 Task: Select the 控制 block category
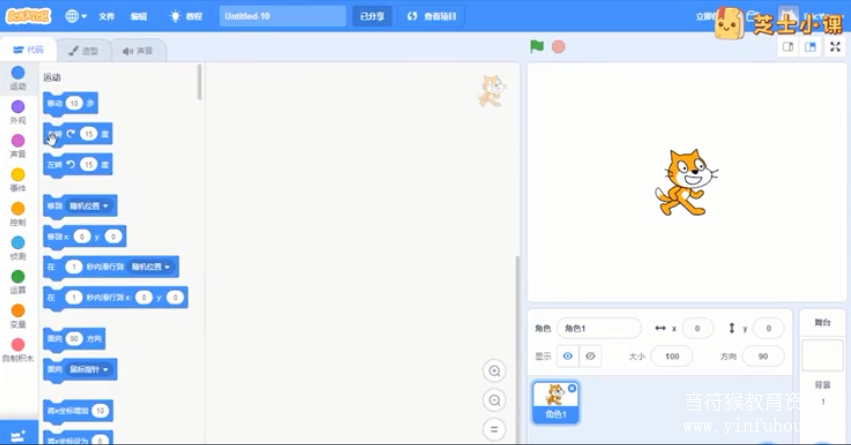18,214
